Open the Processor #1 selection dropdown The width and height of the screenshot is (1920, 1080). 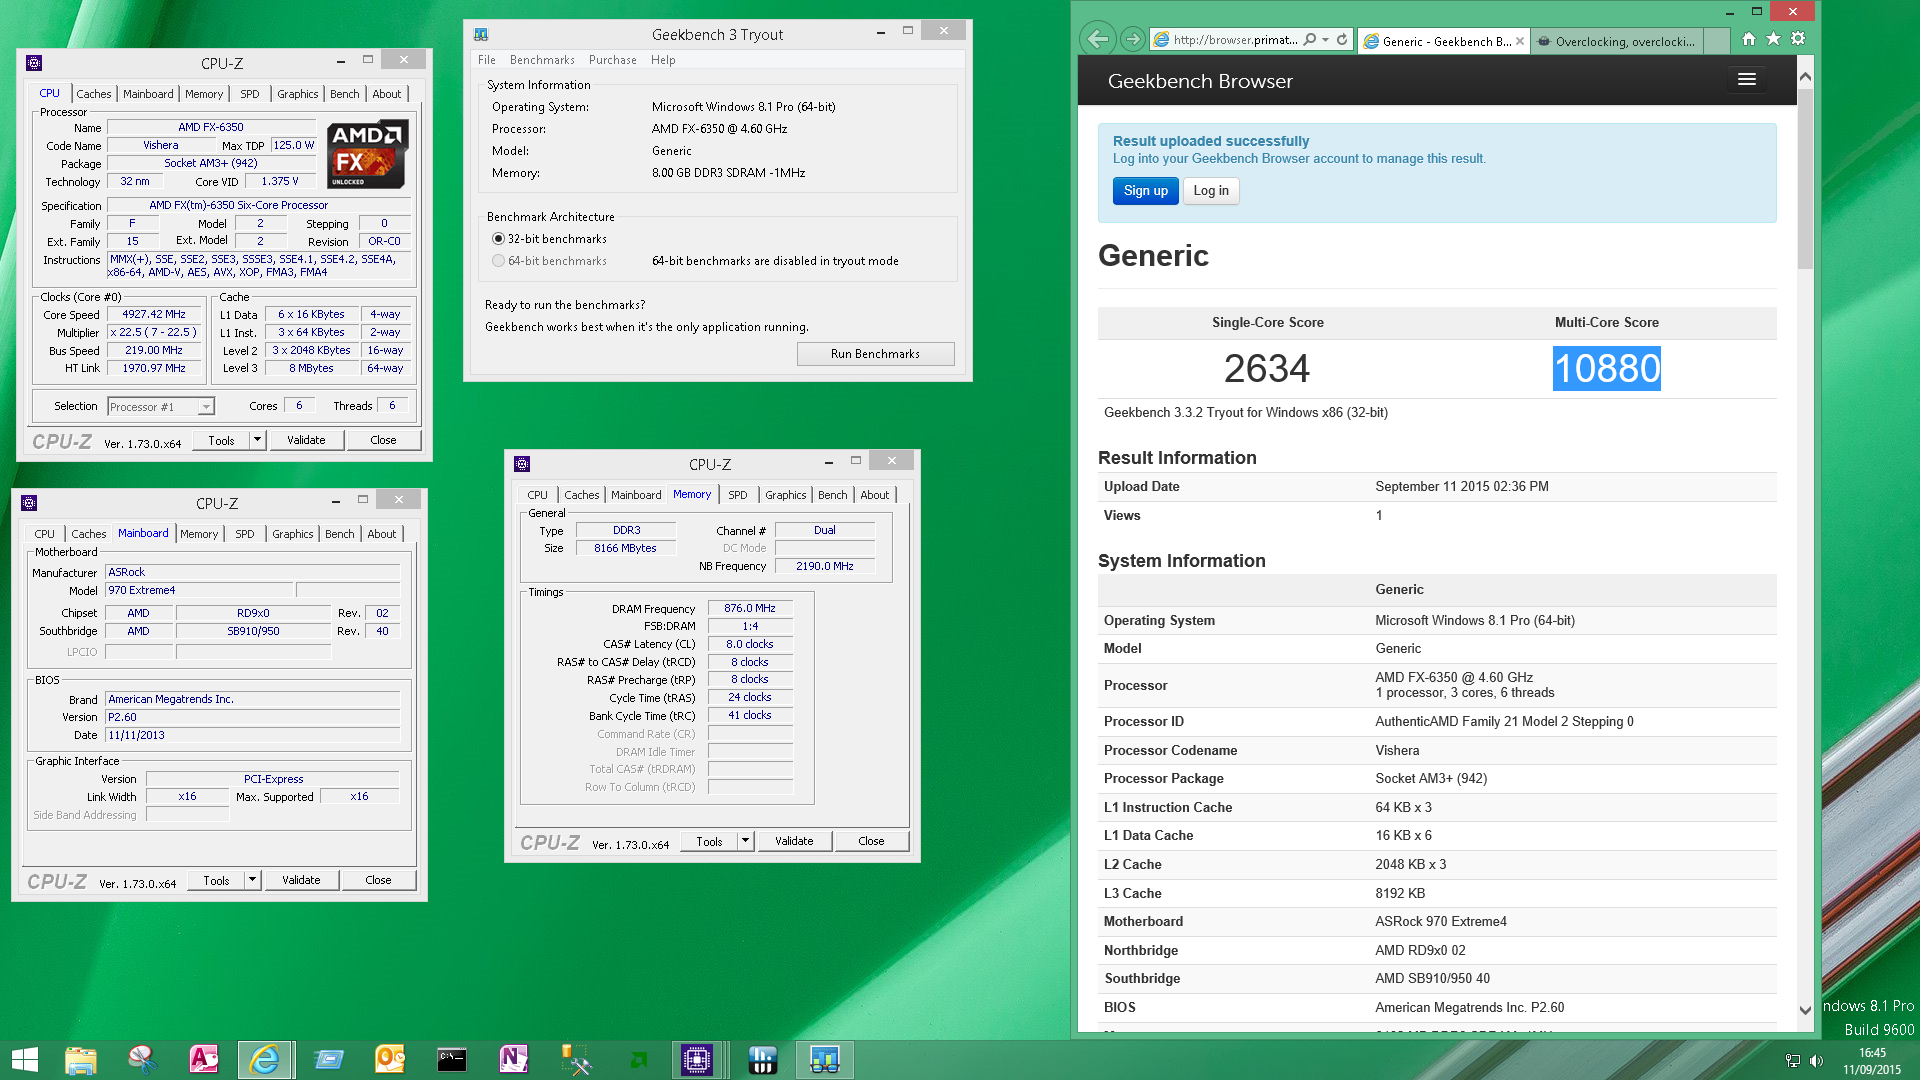pyautogui.click(x=161, y=407)
